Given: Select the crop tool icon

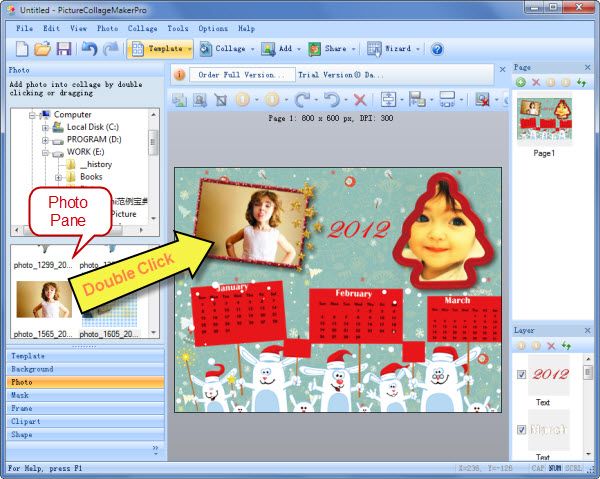Looking at the screenshot, I should (221, 100).
